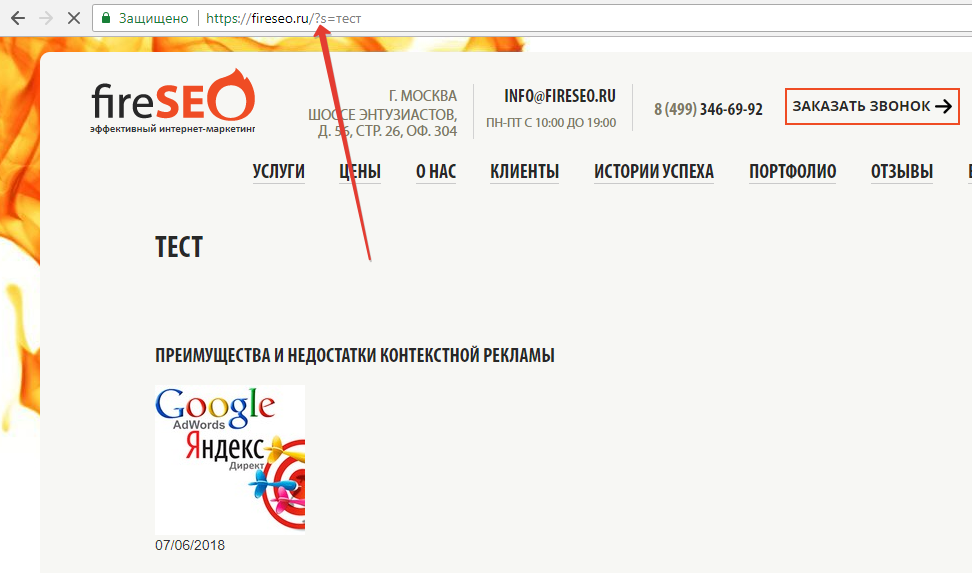Open the contextual advertising article title
972x573 pixels.
(x=355, y=356)
